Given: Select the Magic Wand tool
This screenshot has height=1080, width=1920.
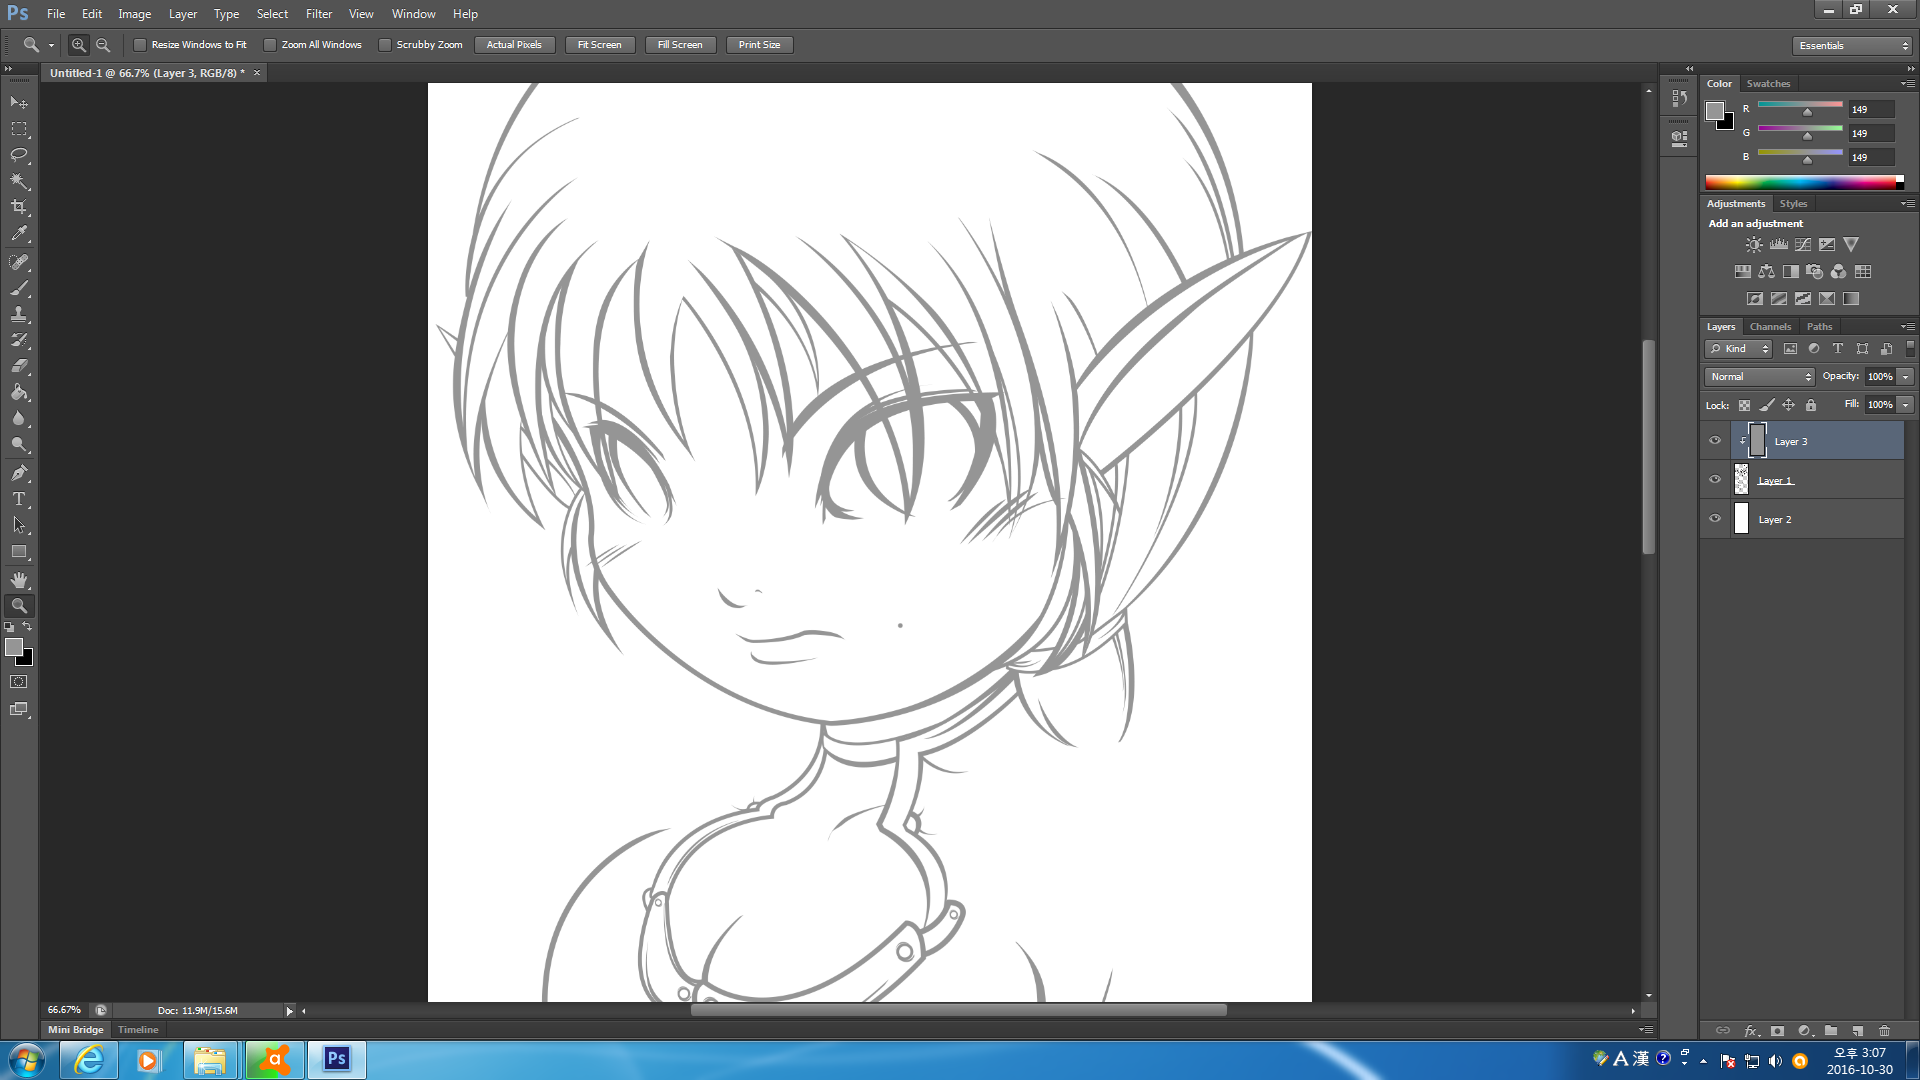Looking at the screenshot, I should (19, 181).
